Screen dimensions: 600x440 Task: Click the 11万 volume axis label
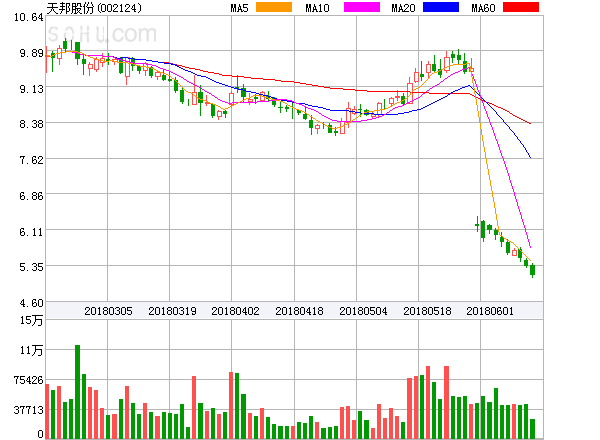[31, 350]
